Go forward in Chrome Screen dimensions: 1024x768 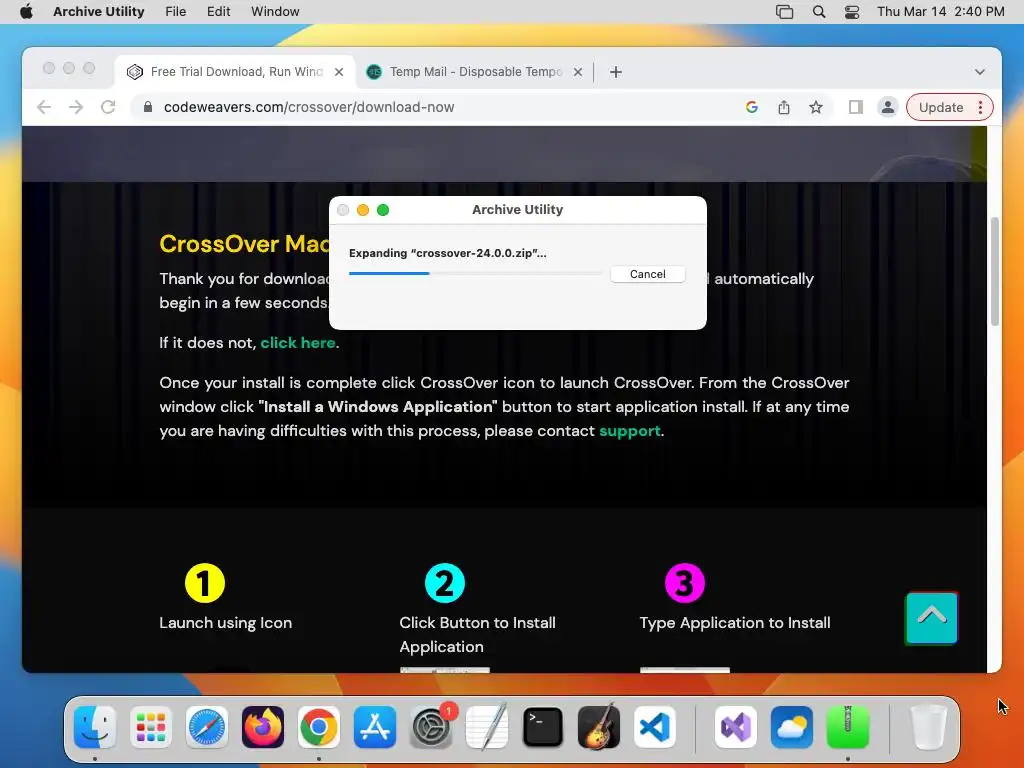76,107
